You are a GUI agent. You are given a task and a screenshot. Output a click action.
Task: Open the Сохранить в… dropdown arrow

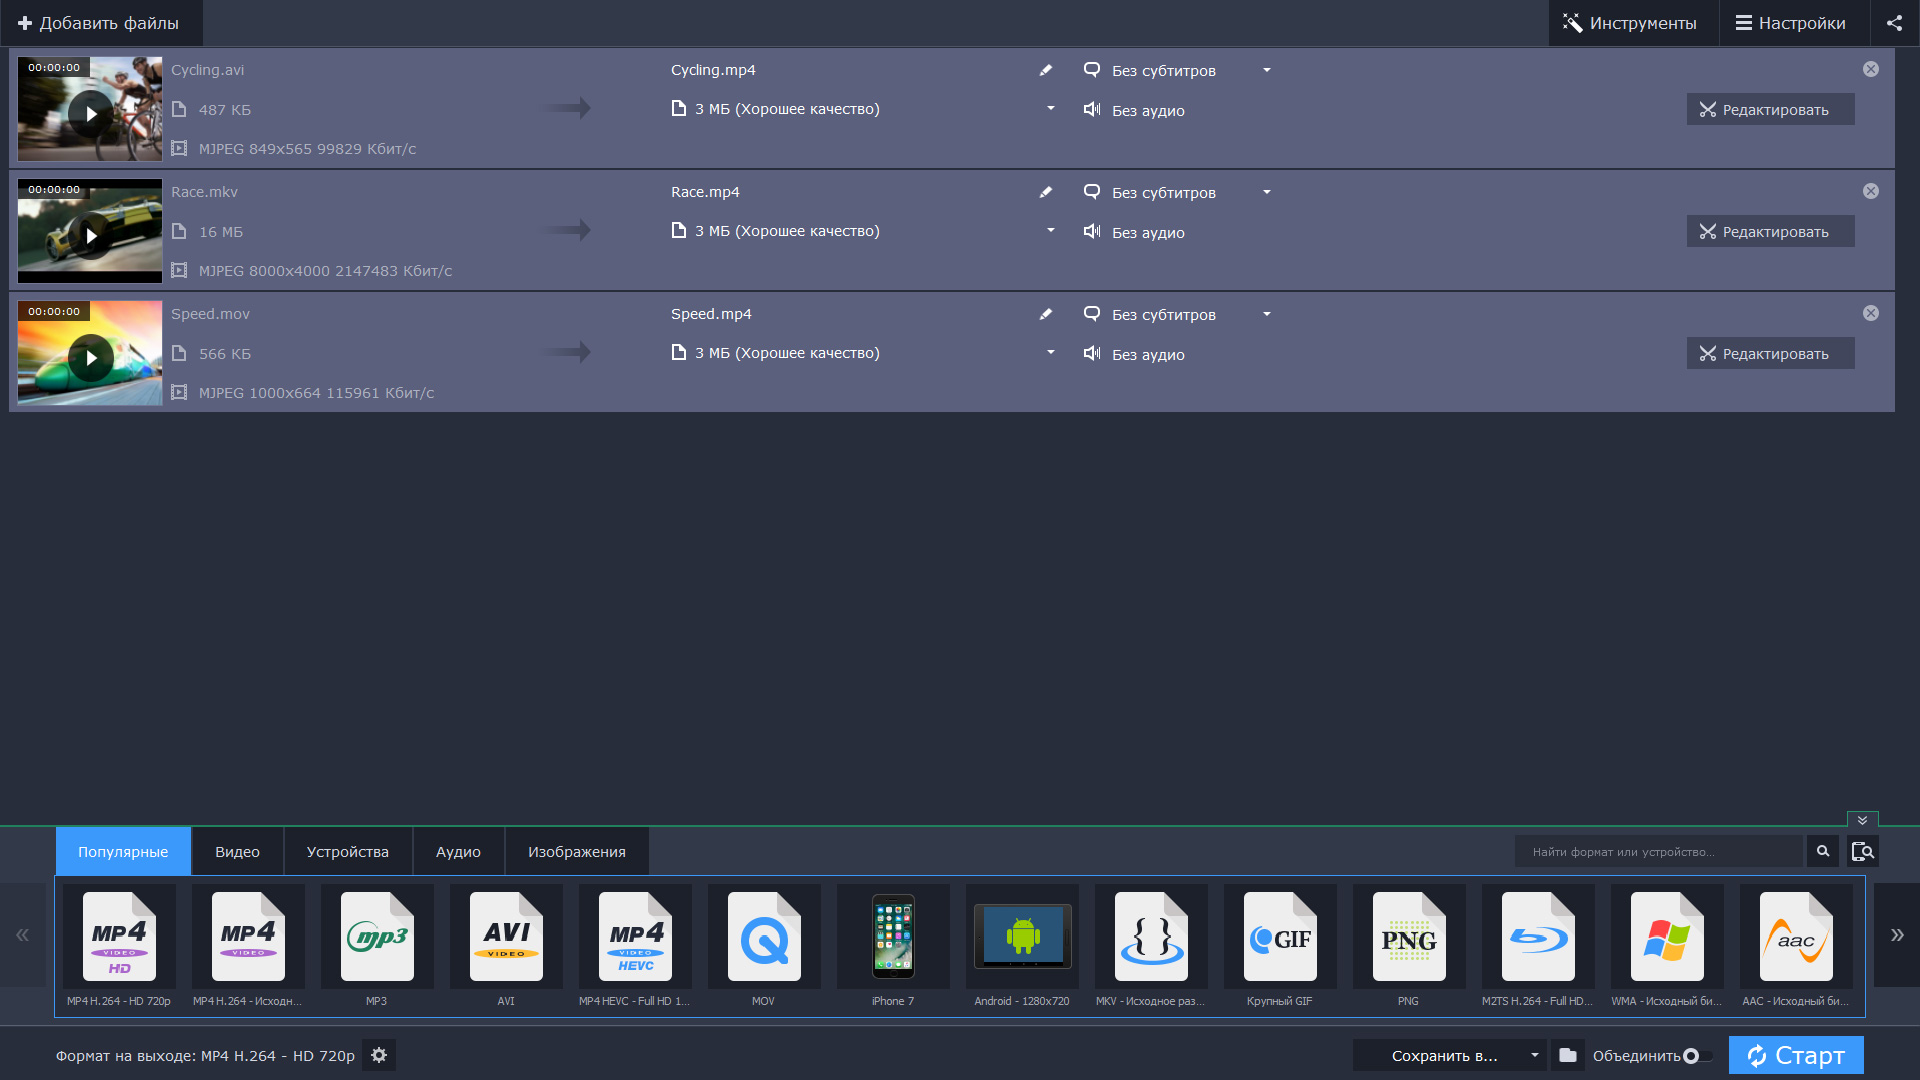coord(1535,1055)
